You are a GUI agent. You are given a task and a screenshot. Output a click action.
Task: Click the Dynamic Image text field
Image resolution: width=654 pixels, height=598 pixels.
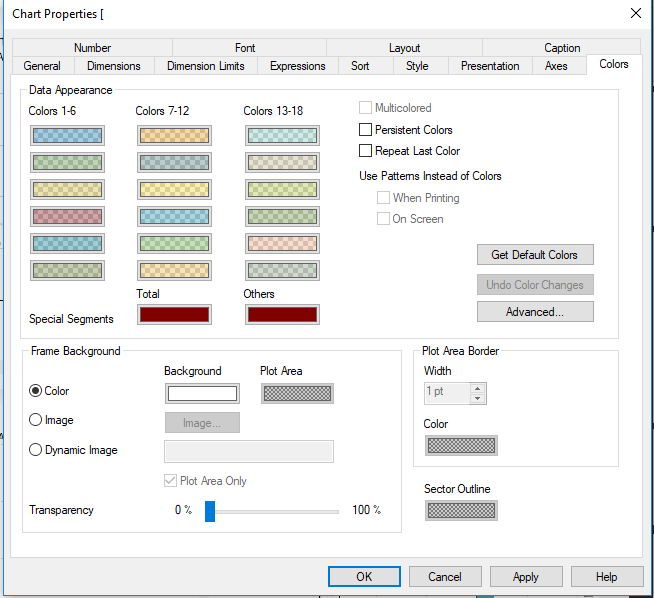[x=249, y=451]
